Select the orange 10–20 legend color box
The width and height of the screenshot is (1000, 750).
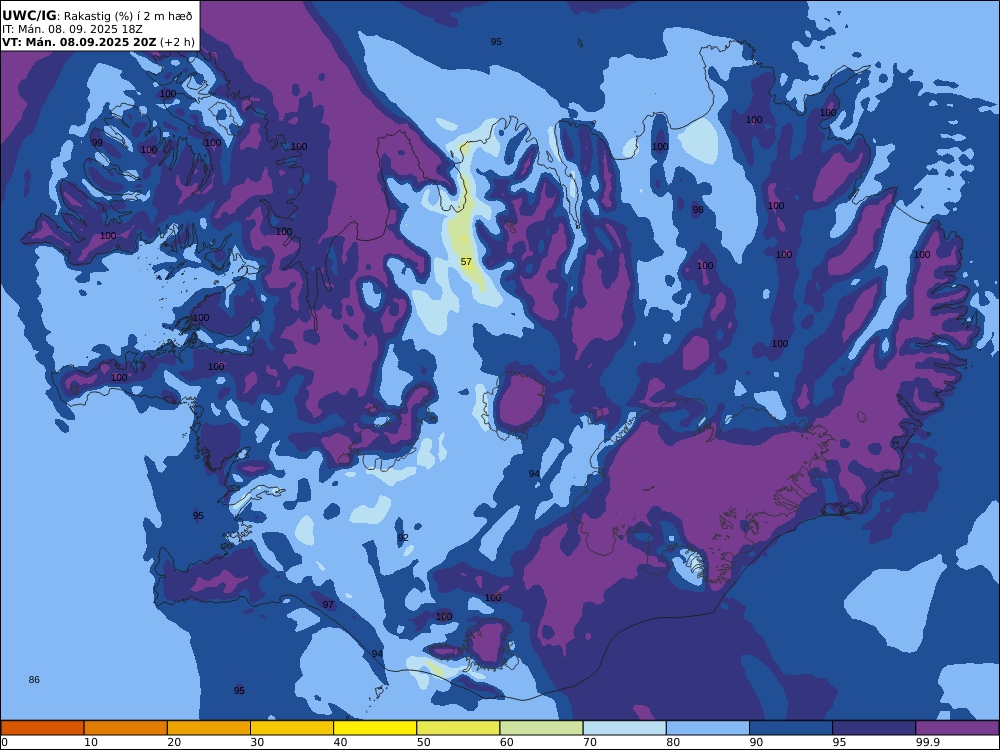(x=126, y=728)
